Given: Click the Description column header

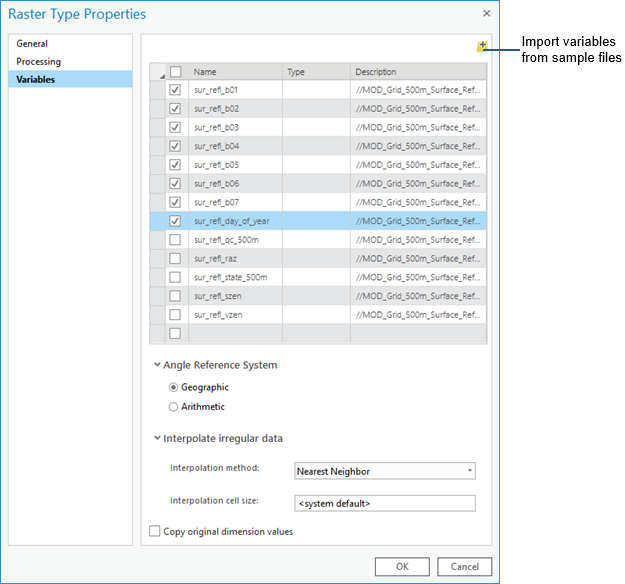Looking at the screenshot, I should click(418, 72).
